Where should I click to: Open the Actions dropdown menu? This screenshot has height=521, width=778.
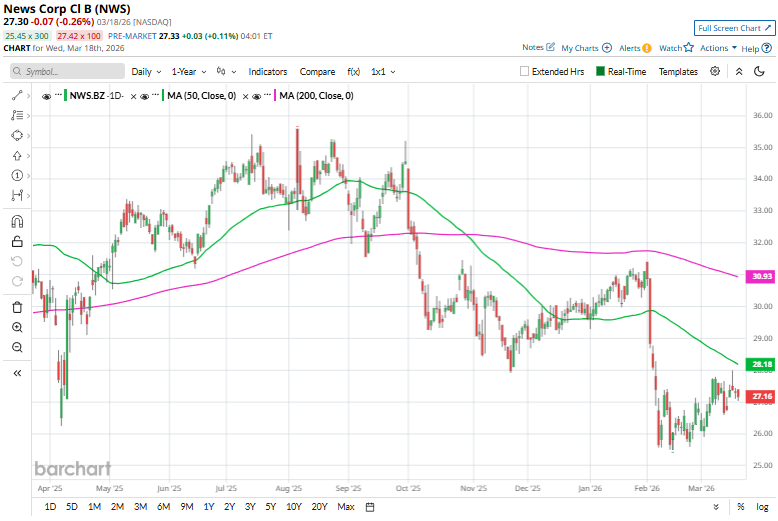718,48
